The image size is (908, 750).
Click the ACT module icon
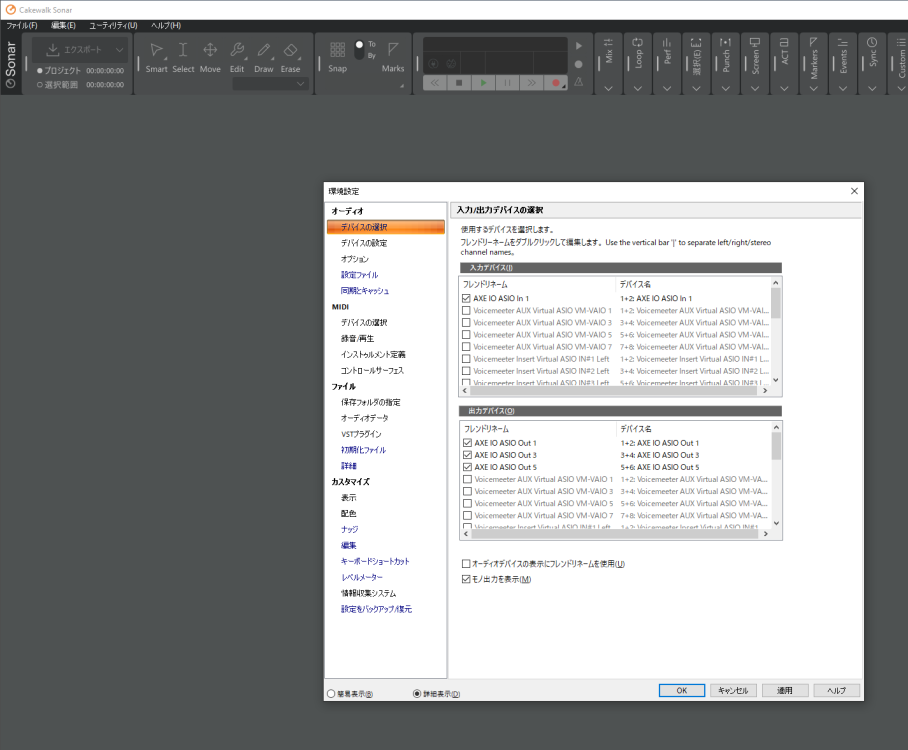784,42
